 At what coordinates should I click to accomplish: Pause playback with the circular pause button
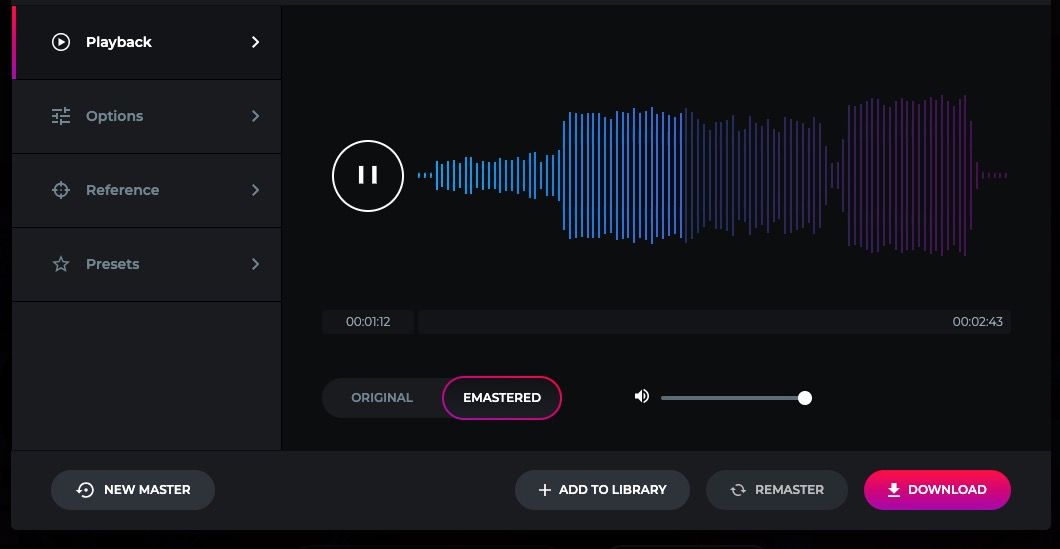[368, 176]
